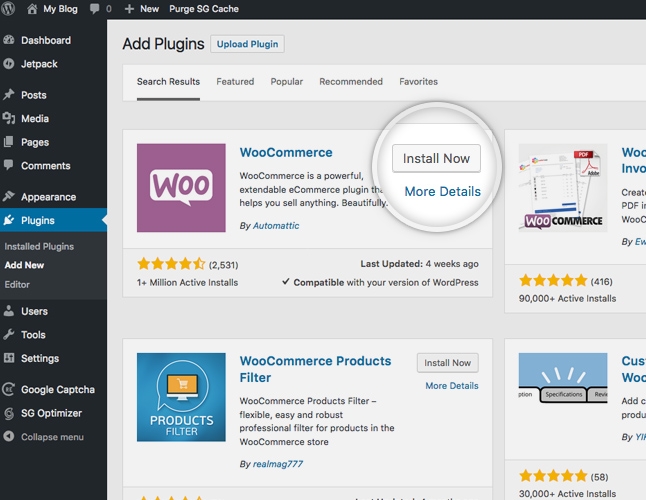Switch to the Favorites tab

(x=419, y=82)
